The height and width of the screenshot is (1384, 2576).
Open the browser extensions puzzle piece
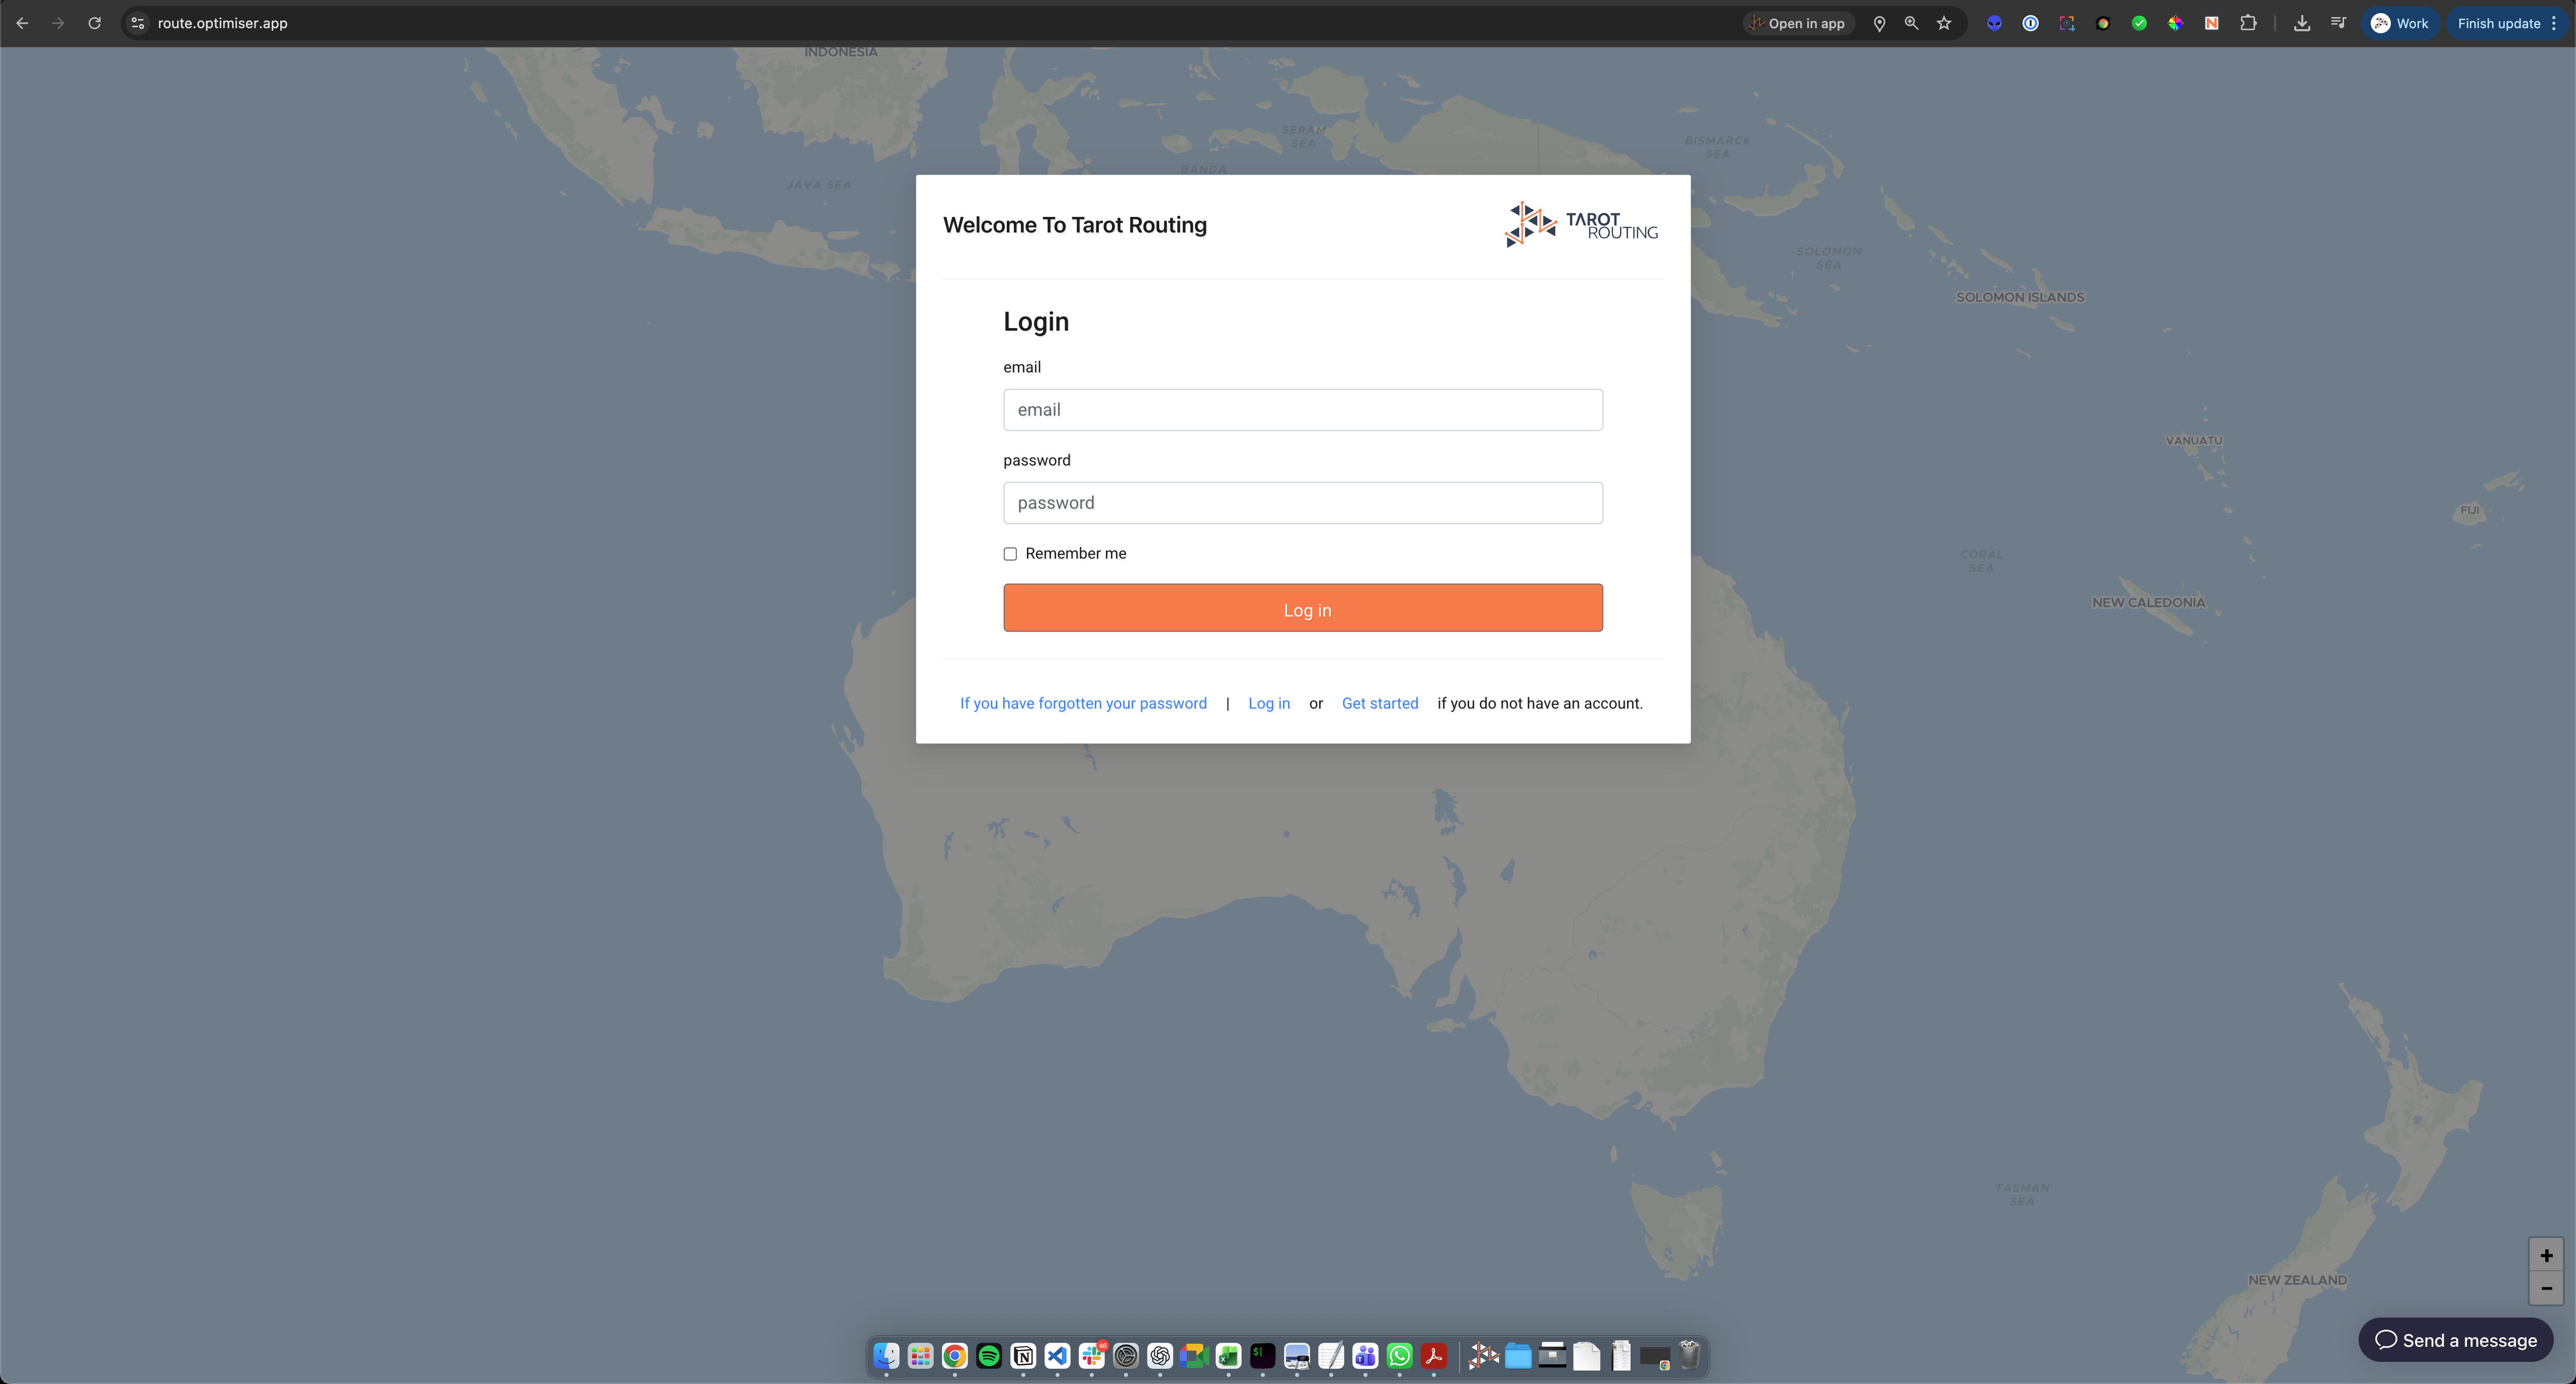pos(2249,23)
